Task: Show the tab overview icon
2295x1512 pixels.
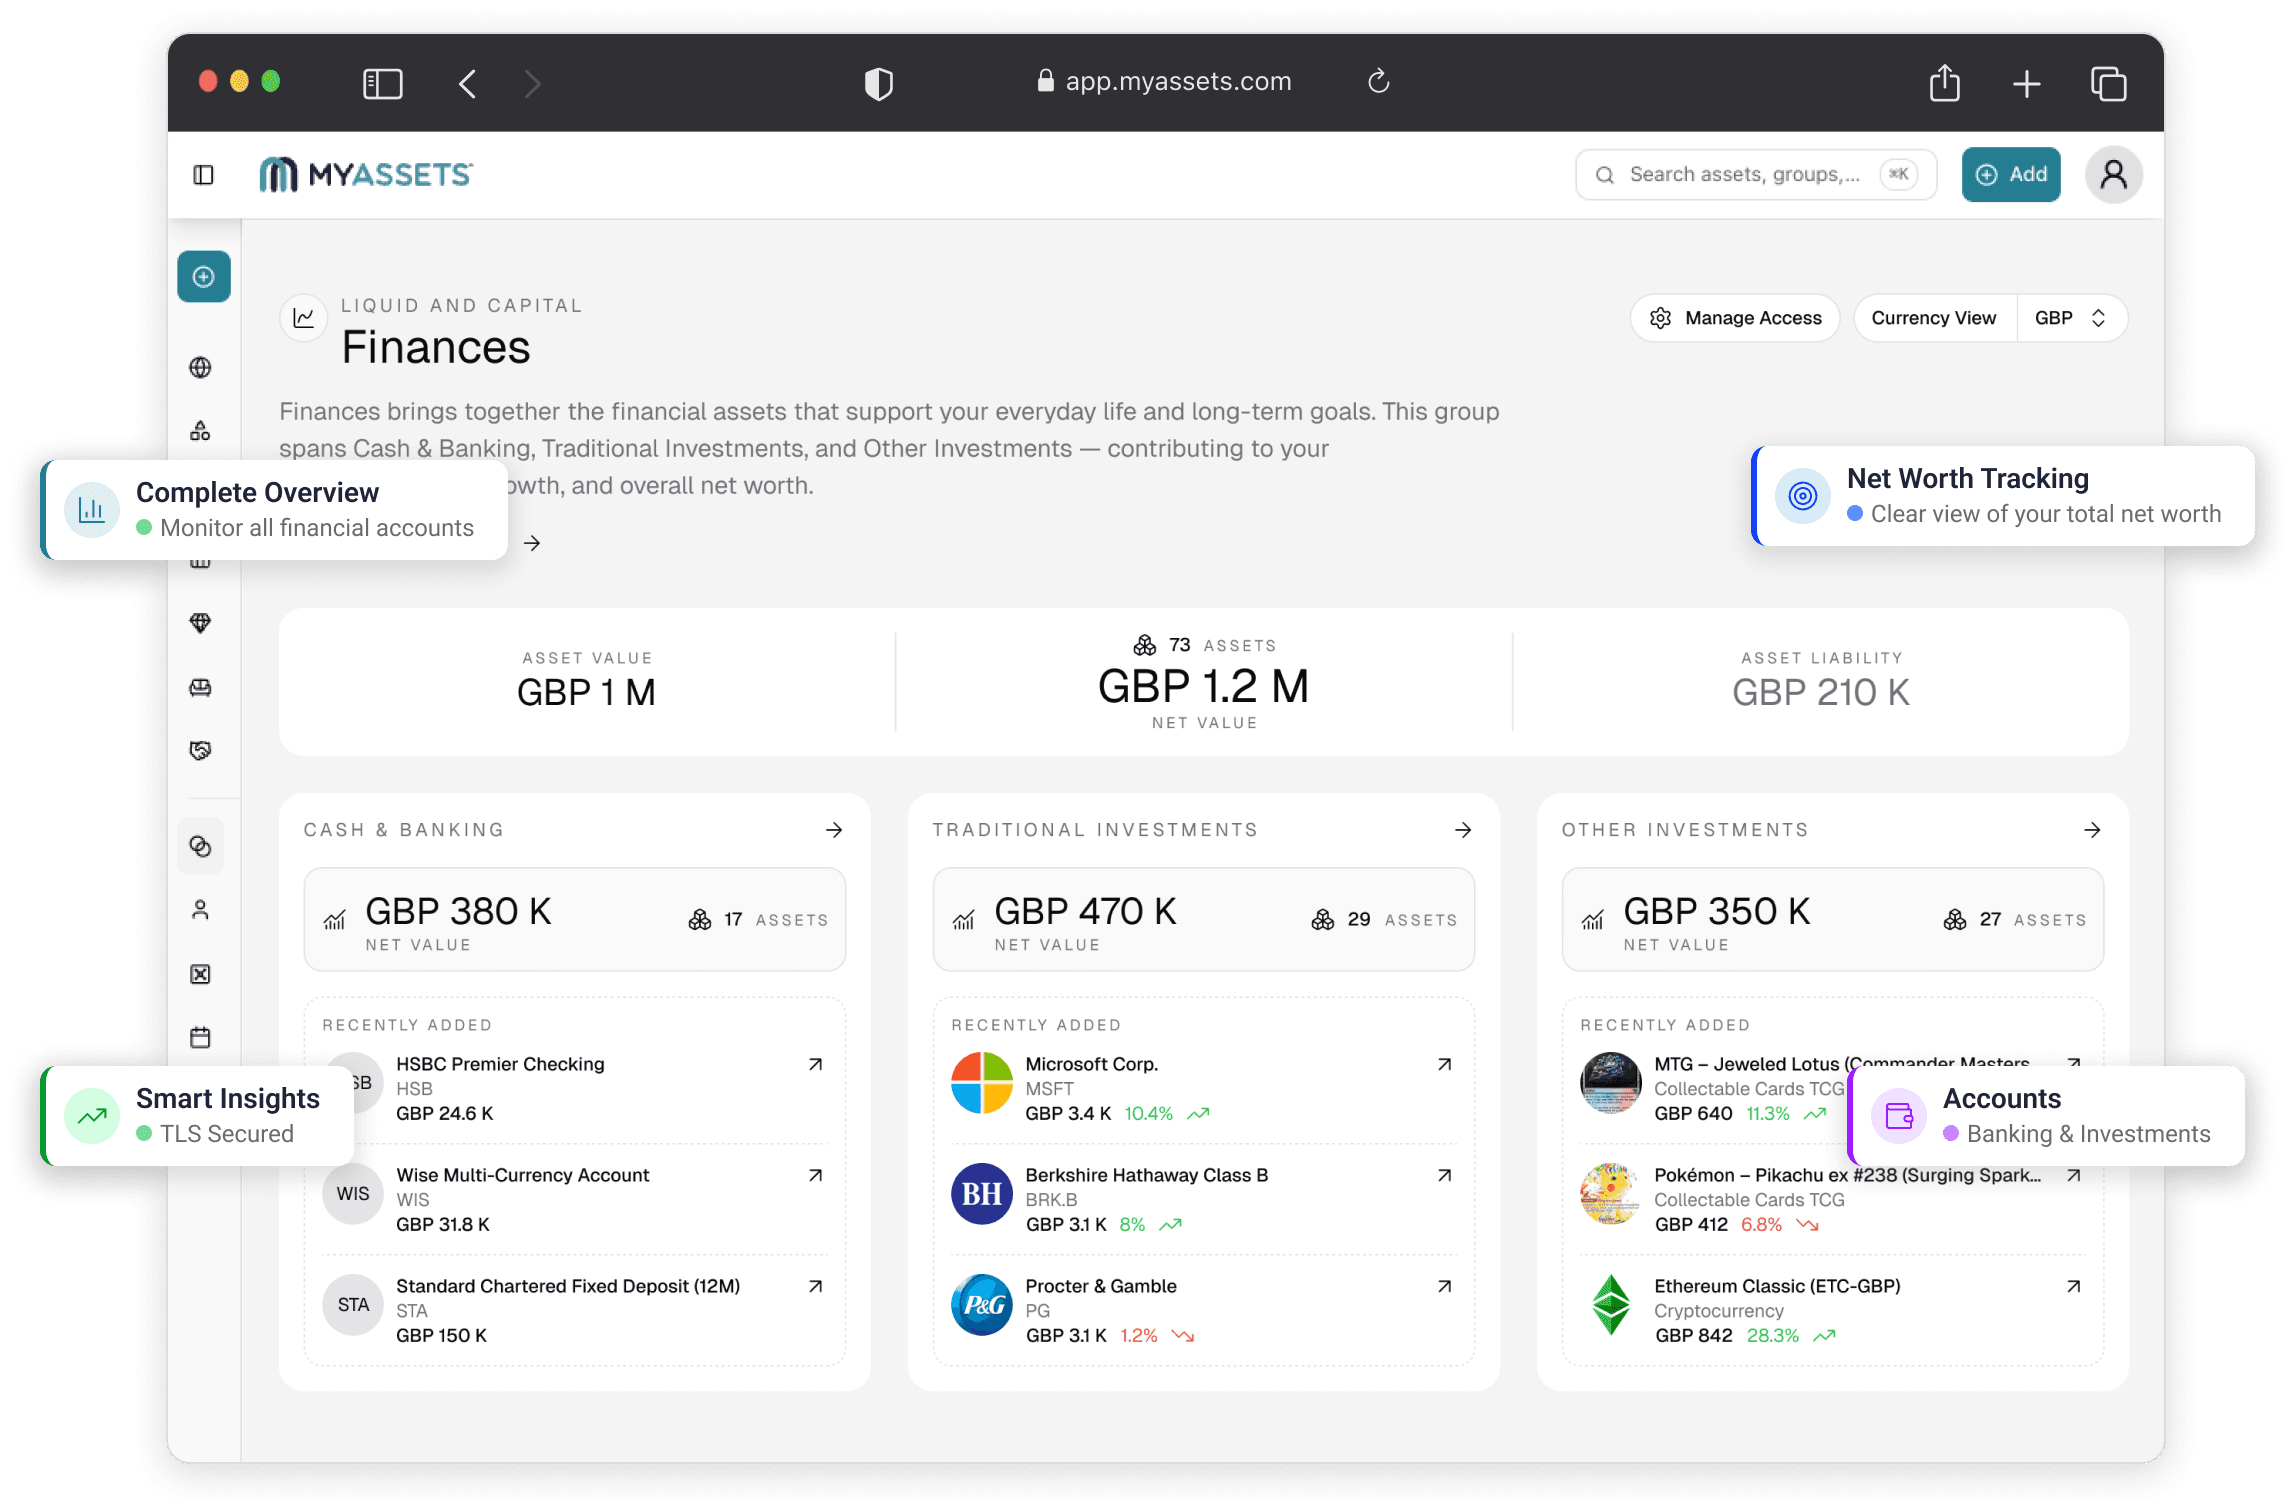Action: point(2108,84)
